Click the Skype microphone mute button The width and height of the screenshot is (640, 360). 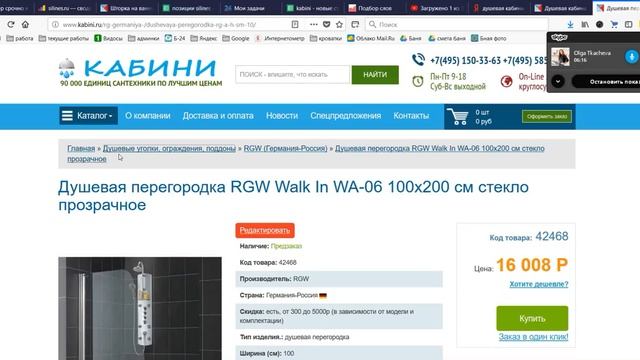point(631,56)
